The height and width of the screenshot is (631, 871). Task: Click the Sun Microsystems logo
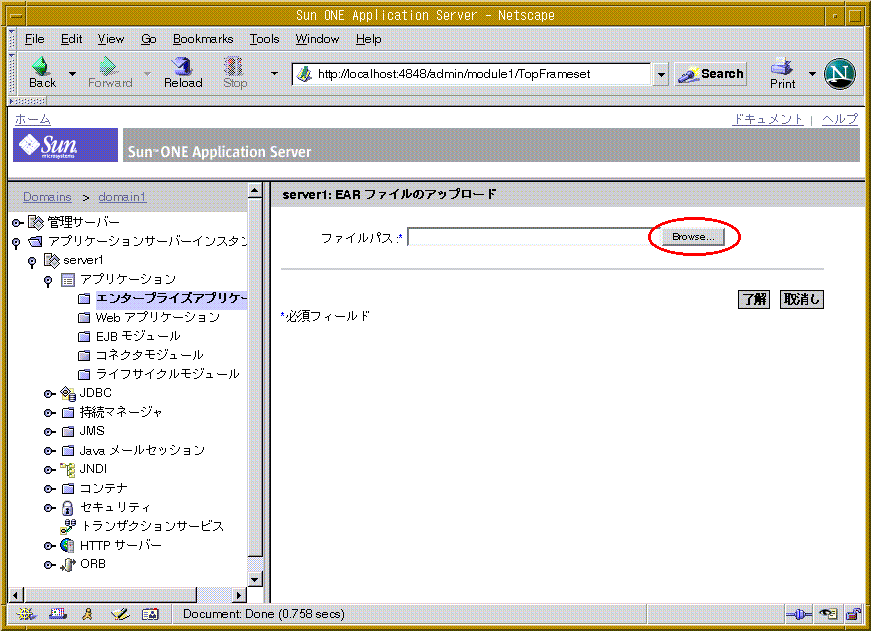pyautogui.click(x=66, y=145)
